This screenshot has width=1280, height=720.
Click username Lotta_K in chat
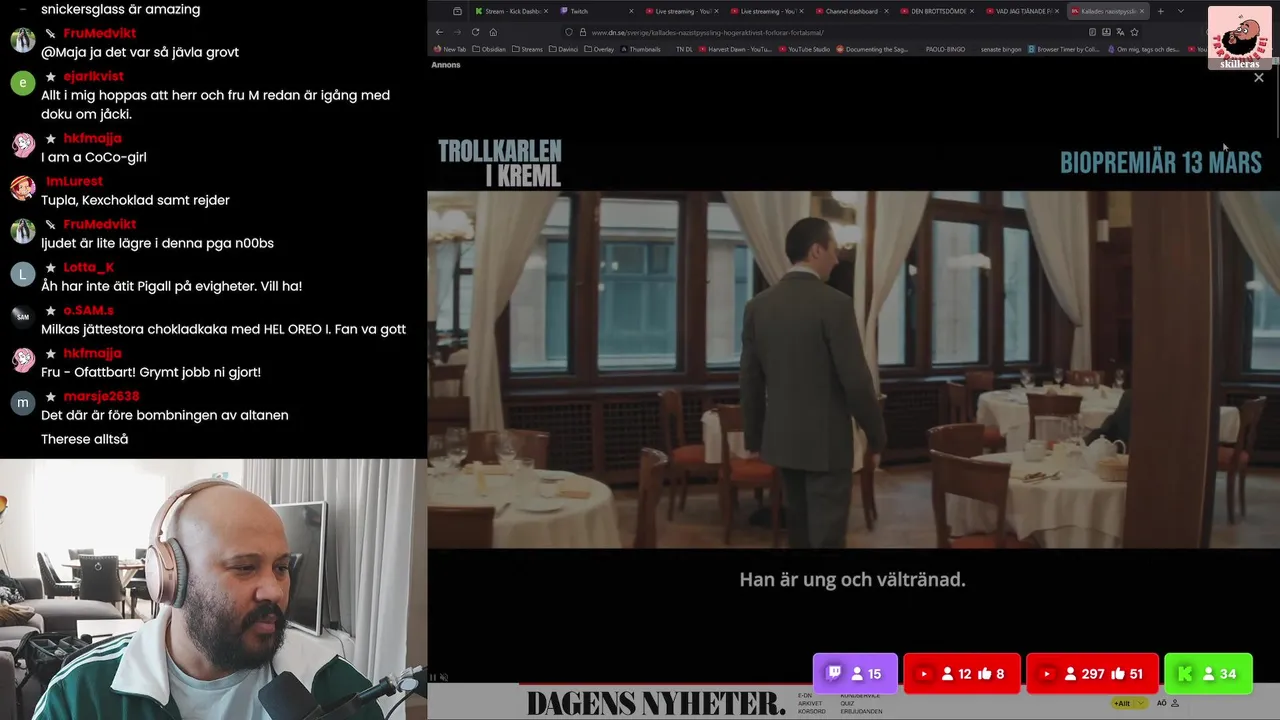pyautogui.click(x=88, y=267)
